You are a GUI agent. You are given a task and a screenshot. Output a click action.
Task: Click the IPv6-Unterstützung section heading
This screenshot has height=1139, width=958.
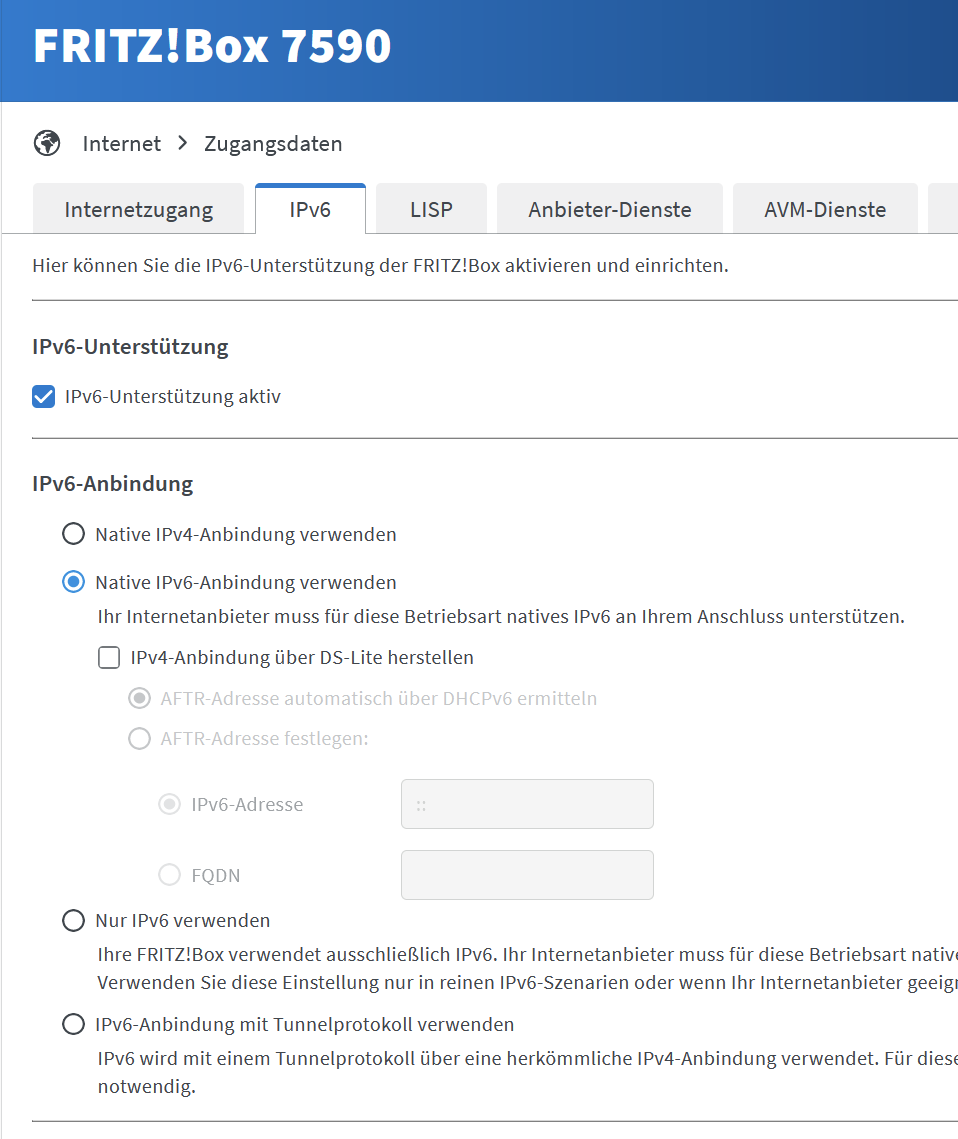click(130, 346)
